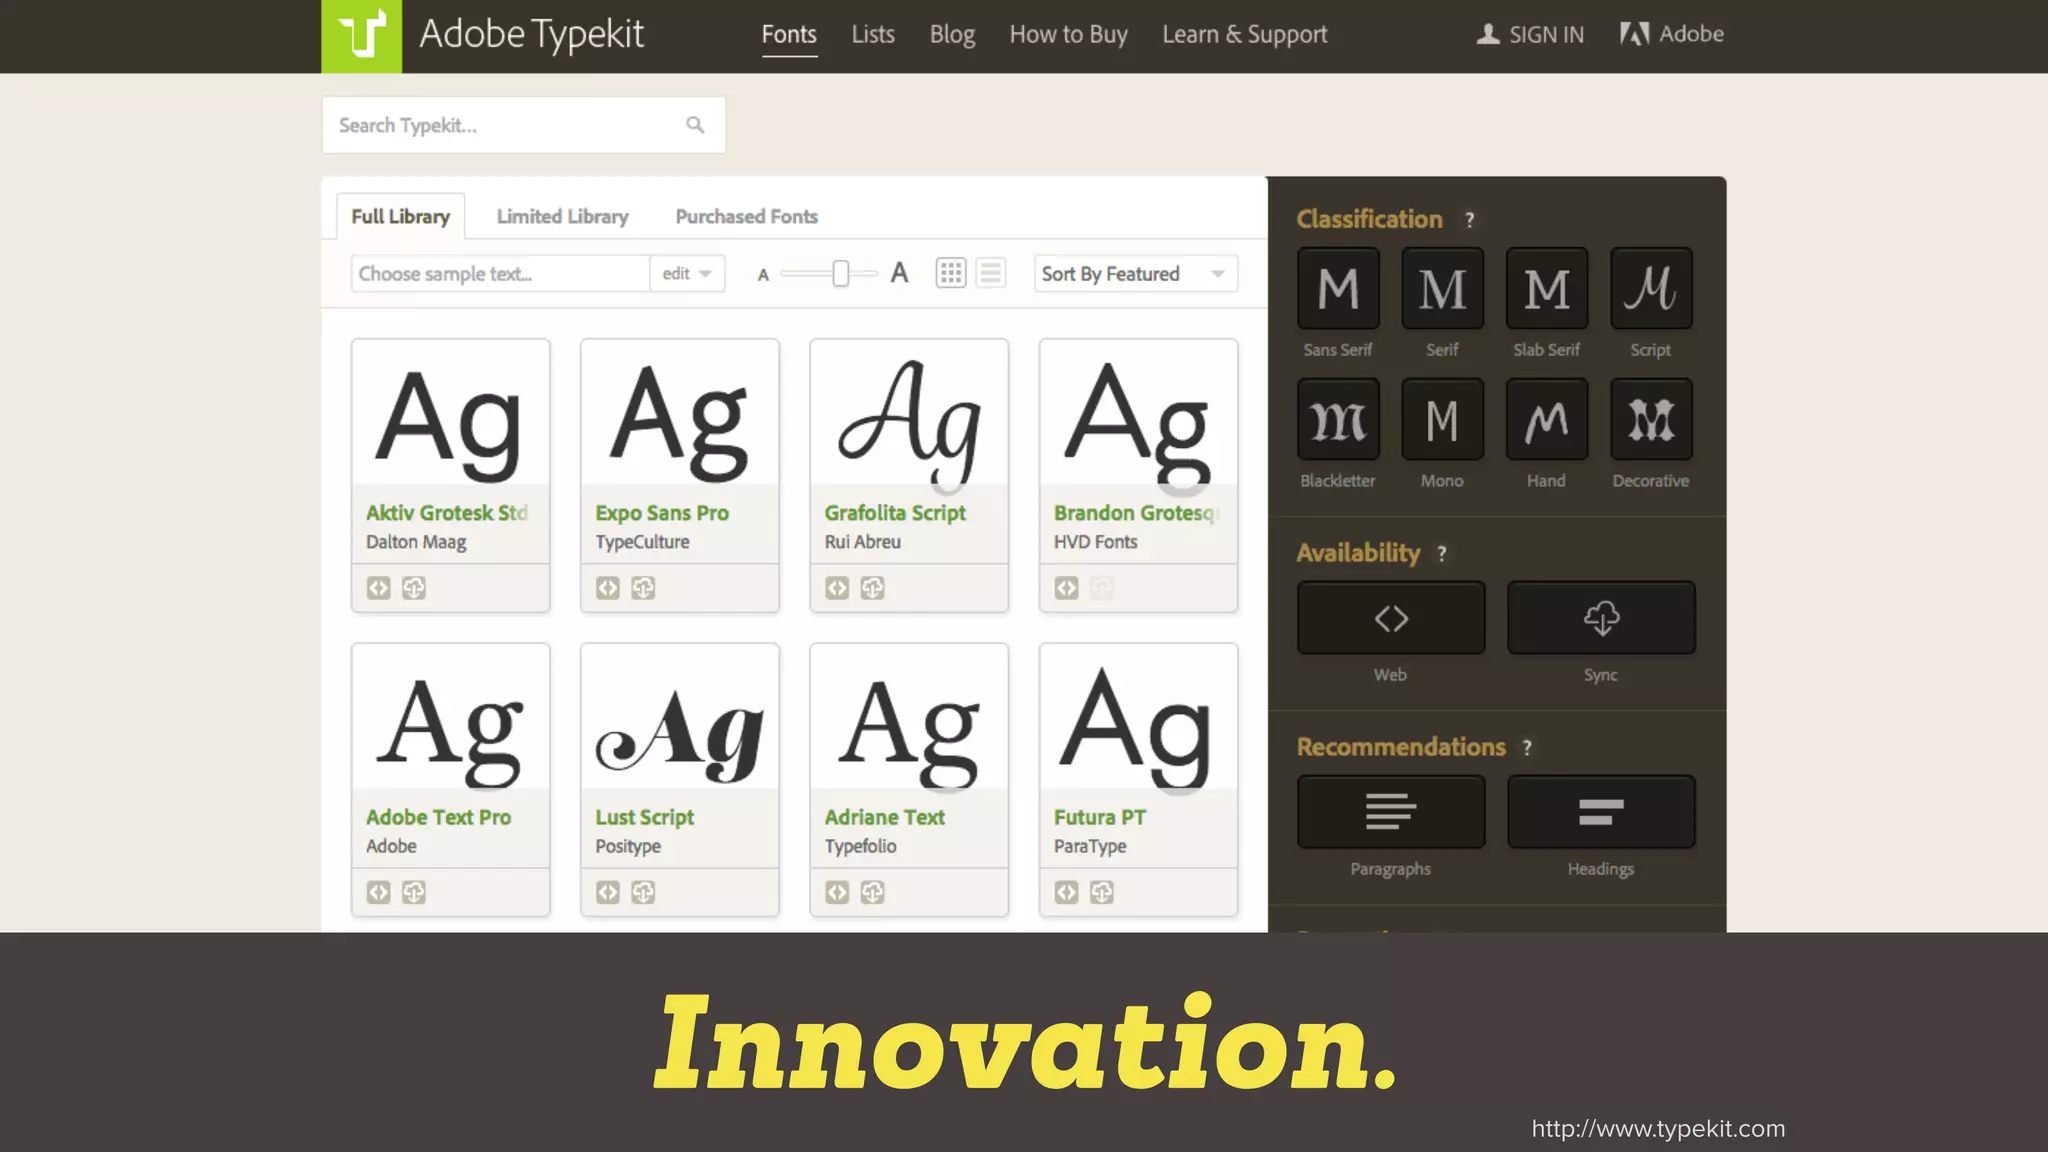The height and width of the screenshot is (1152, 2048).
Task: Click the Choose sample text field
Action: pos(500,273)
